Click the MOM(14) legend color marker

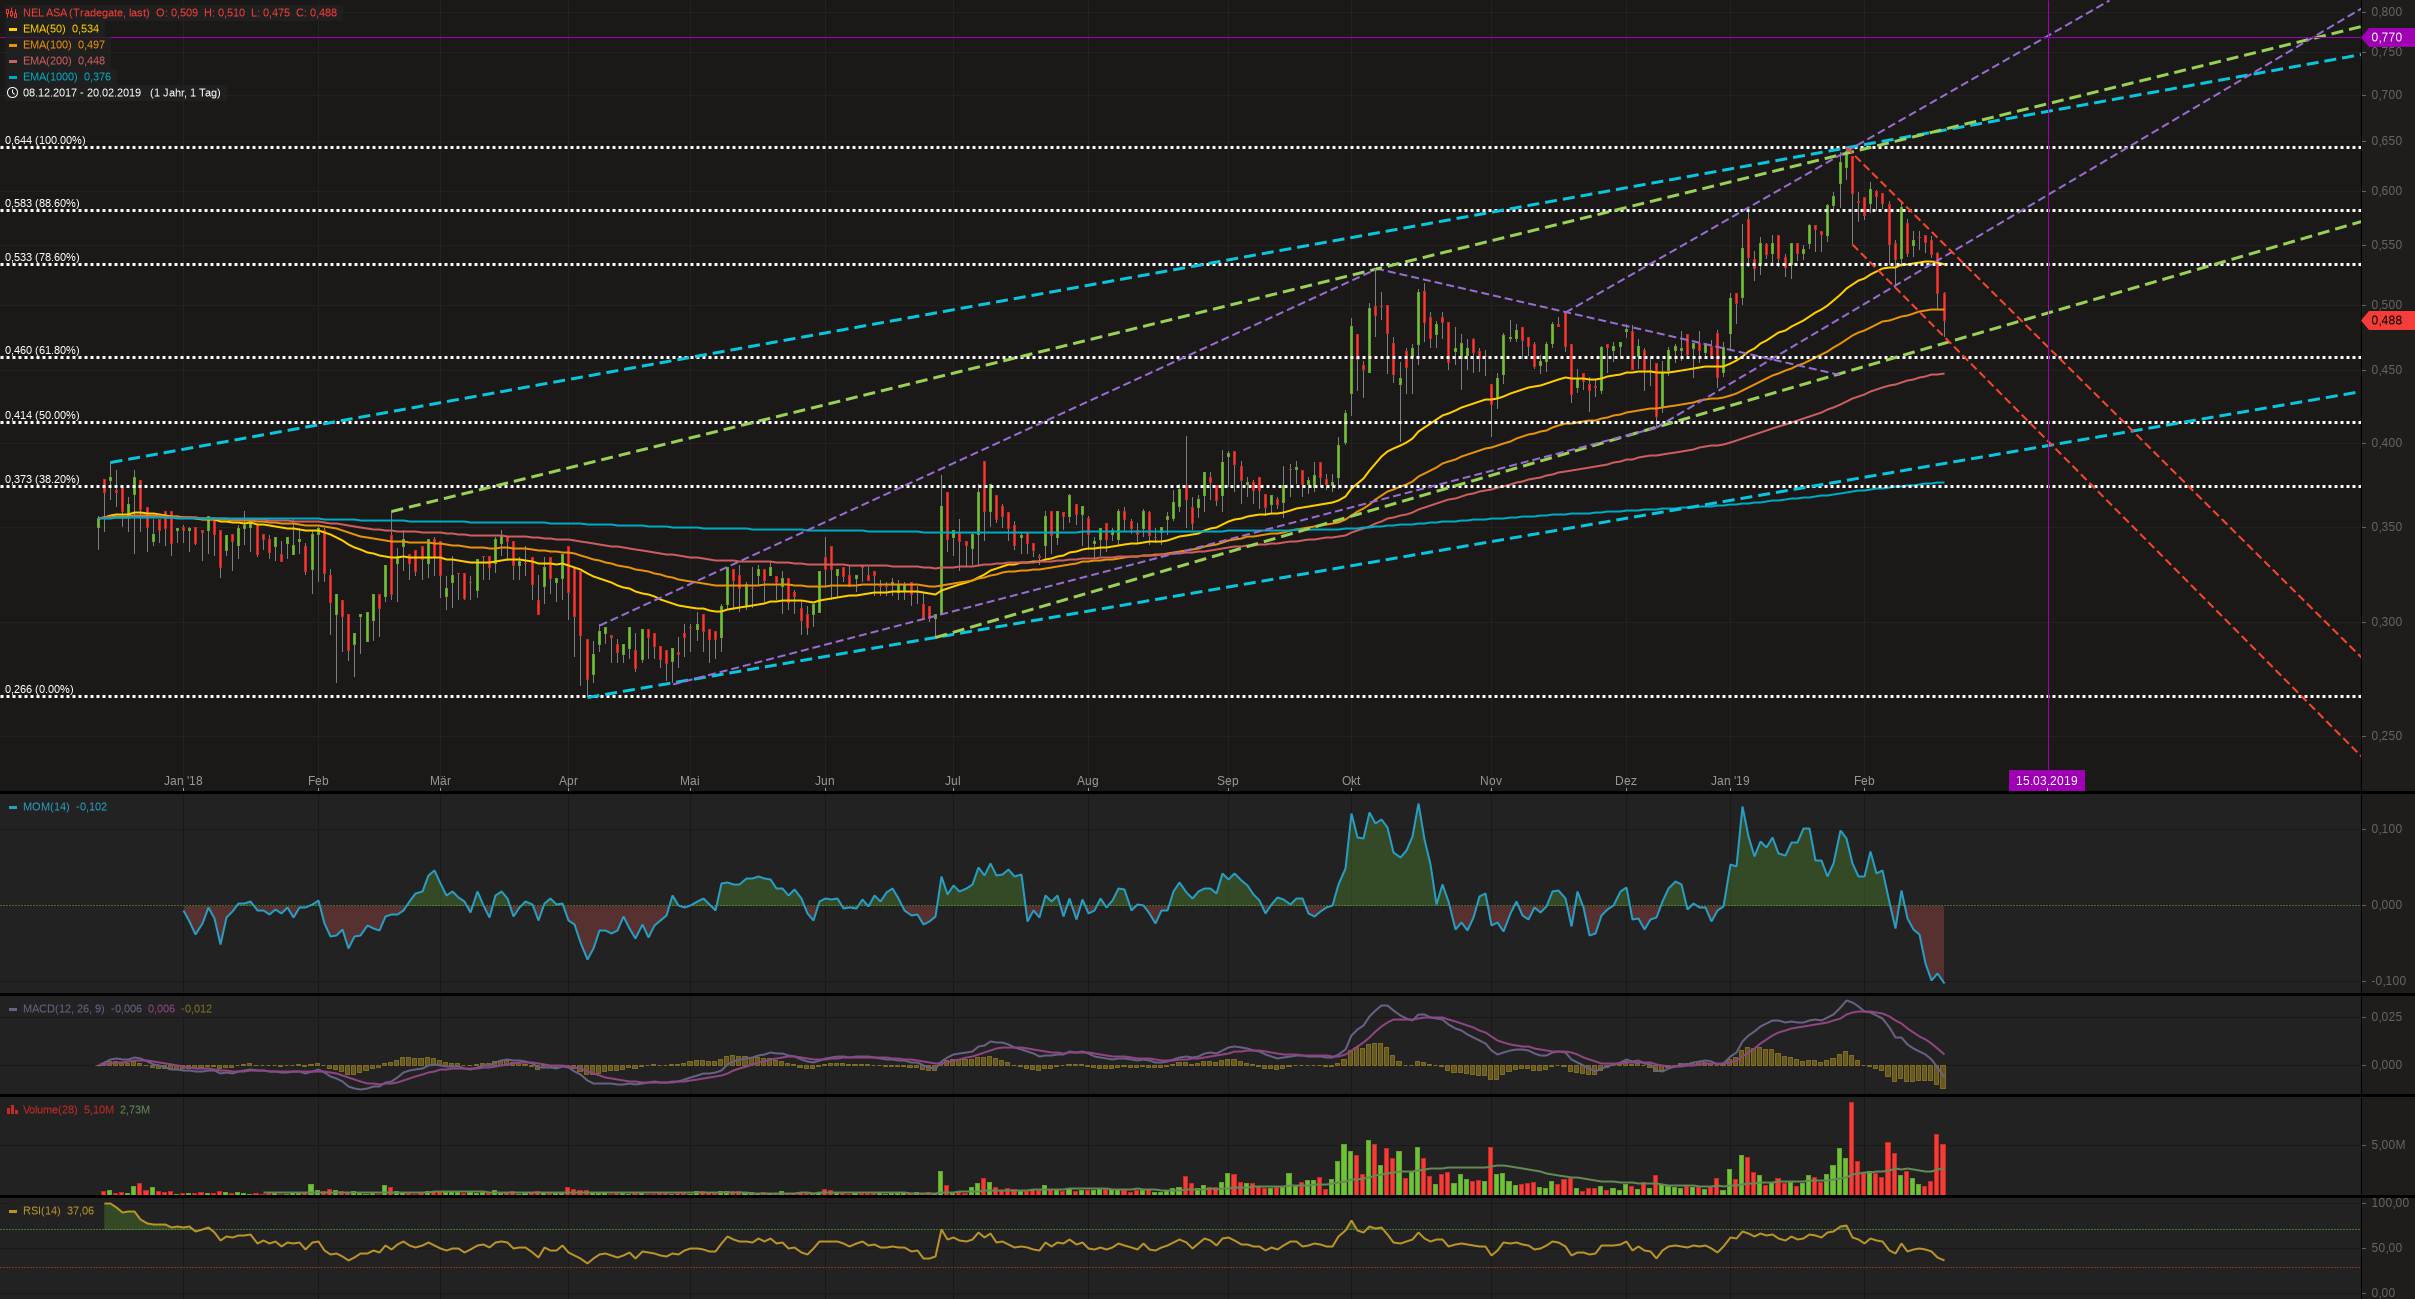coord(12,807)
